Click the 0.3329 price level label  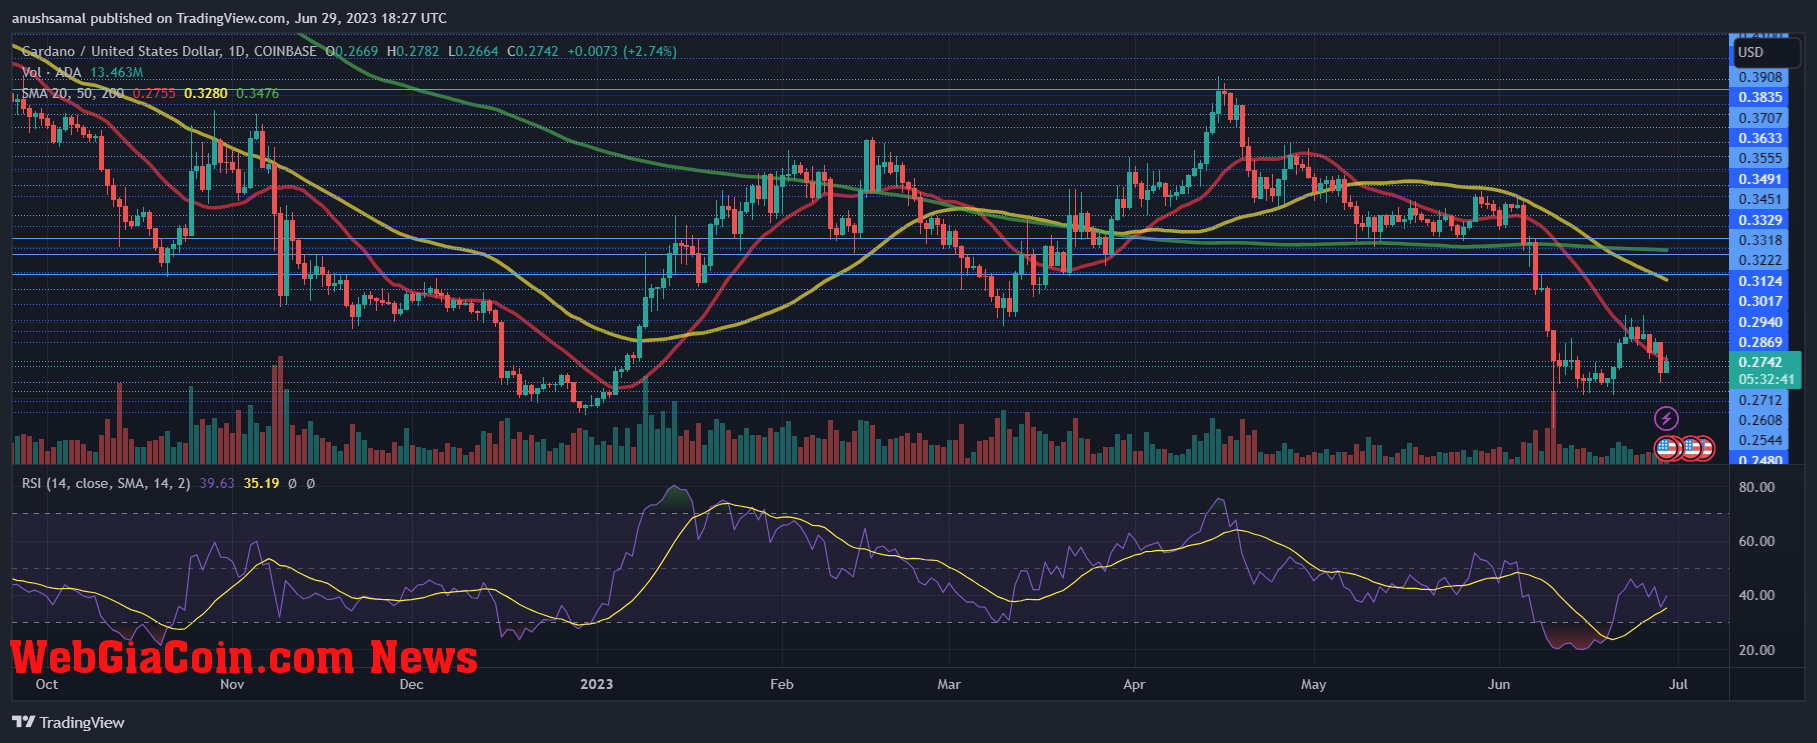tap(1760, 220)
